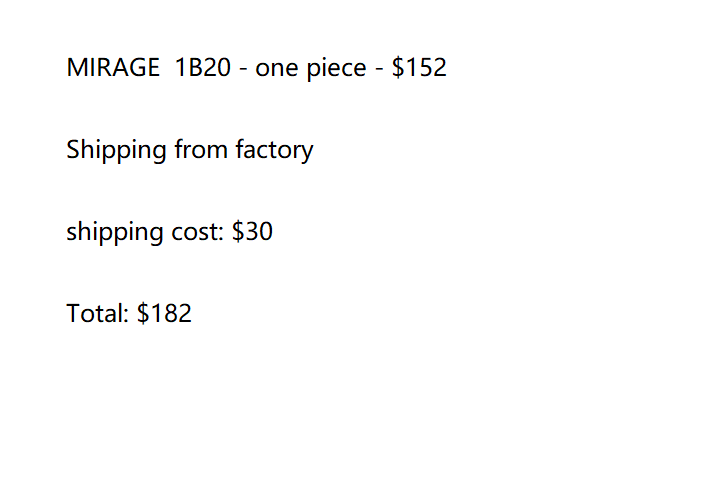The image size is (706, 500).
Task: Click the word "one" in first line
Action: pyautogui.click(x=276, y=68)
